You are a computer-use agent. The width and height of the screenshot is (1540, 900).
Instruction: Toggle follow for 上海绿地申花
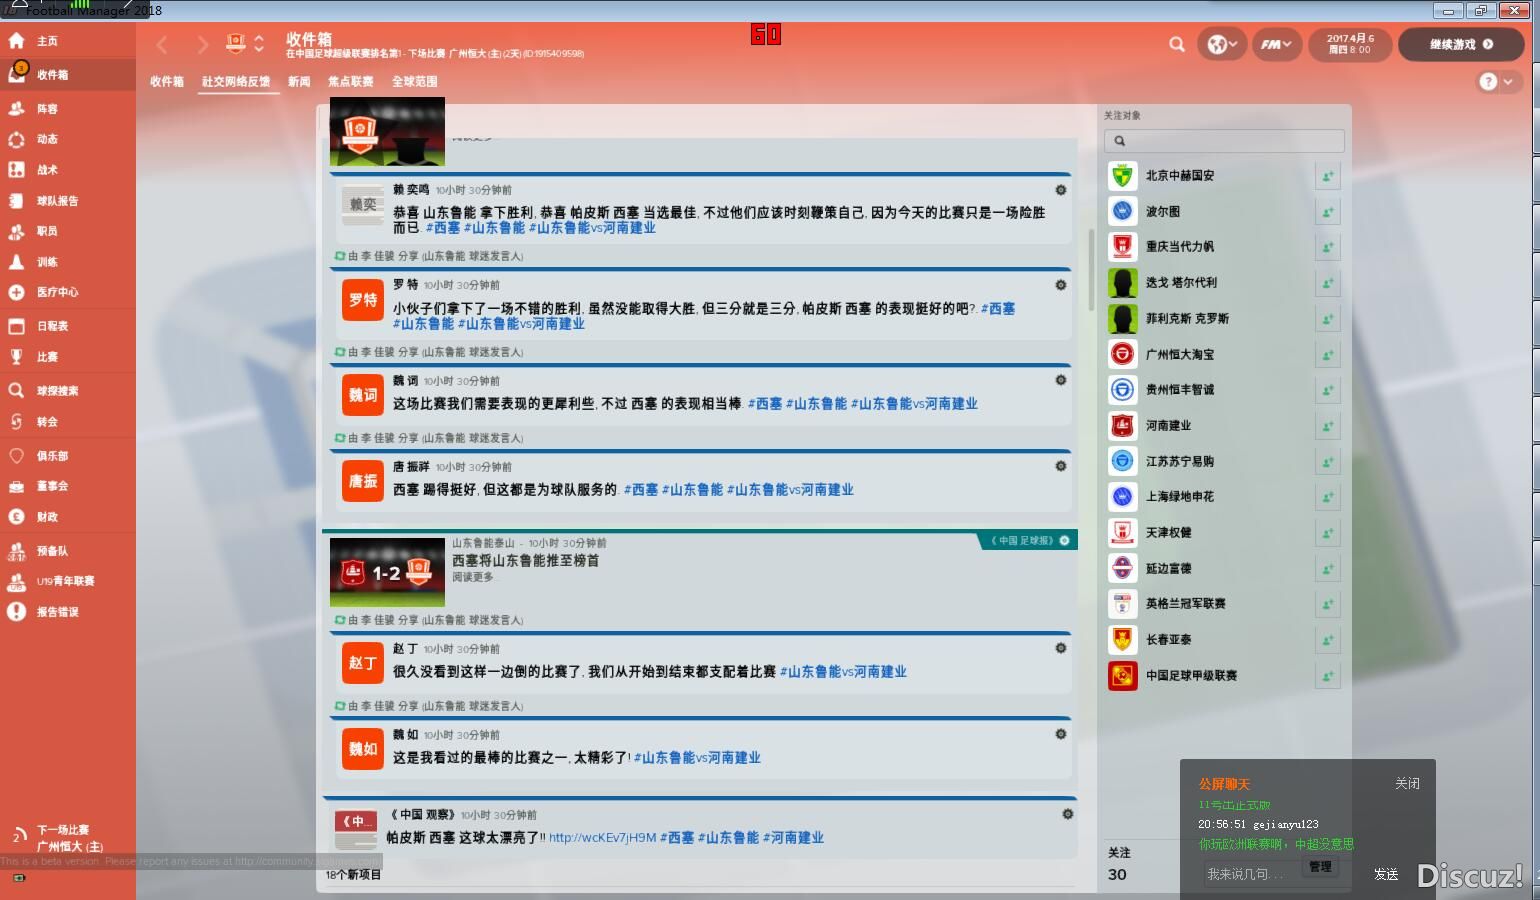tap(1327, 497)
